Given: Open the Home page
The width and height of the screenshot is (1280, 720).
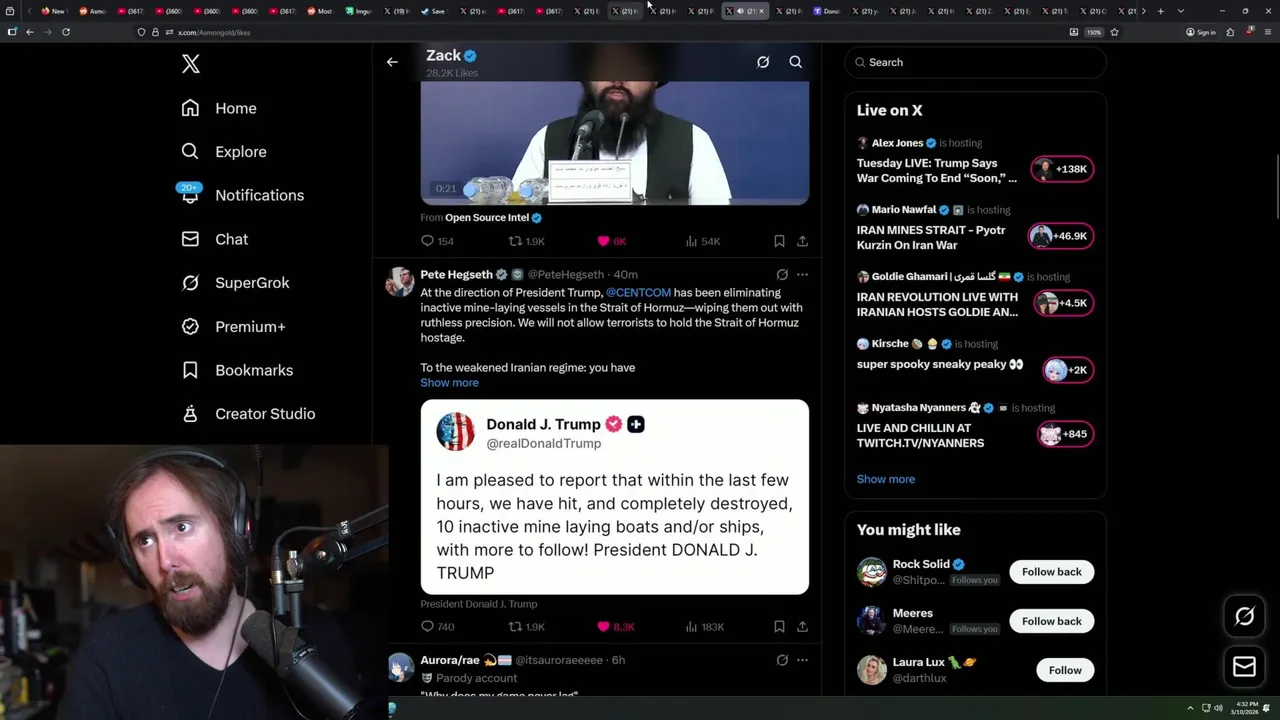Looking at the screenshot, I should point(219,108).
